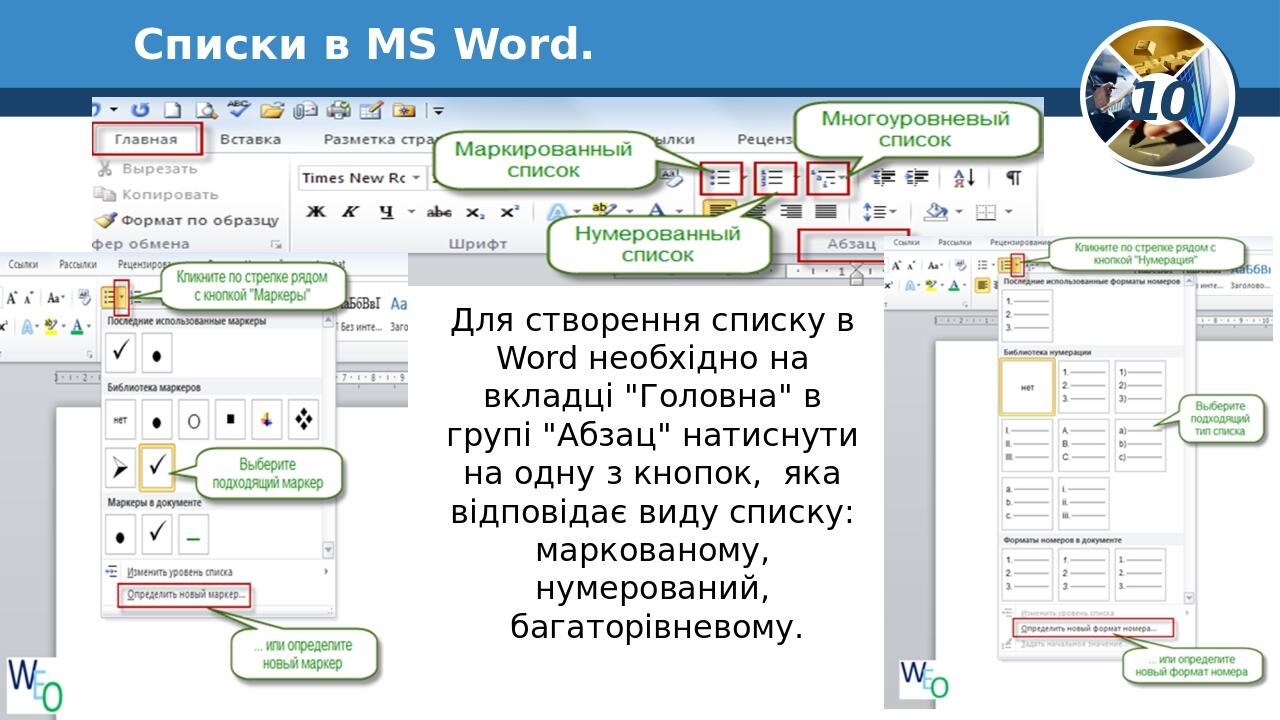Click the bullet menu scrollbar down arrow

click(x=326, y=550)
